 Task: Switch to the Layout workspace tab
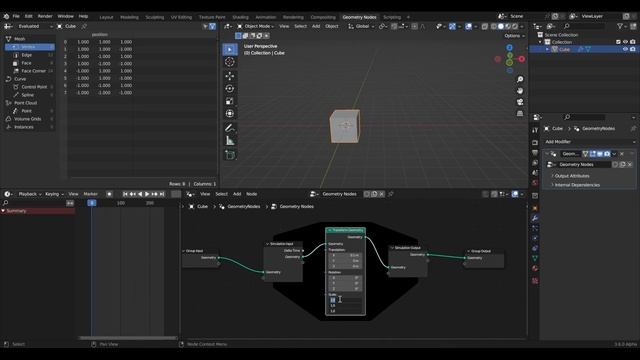(106, 17)
